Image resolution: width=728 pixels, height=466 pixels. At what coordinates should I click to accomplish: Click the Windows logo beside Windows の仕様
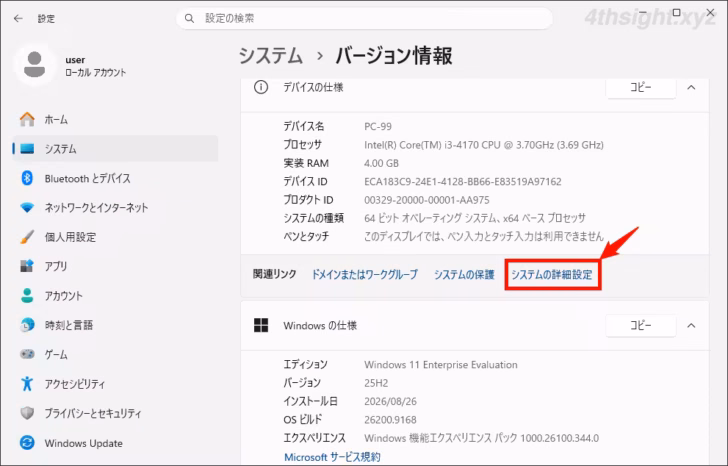tap(261, 325)
